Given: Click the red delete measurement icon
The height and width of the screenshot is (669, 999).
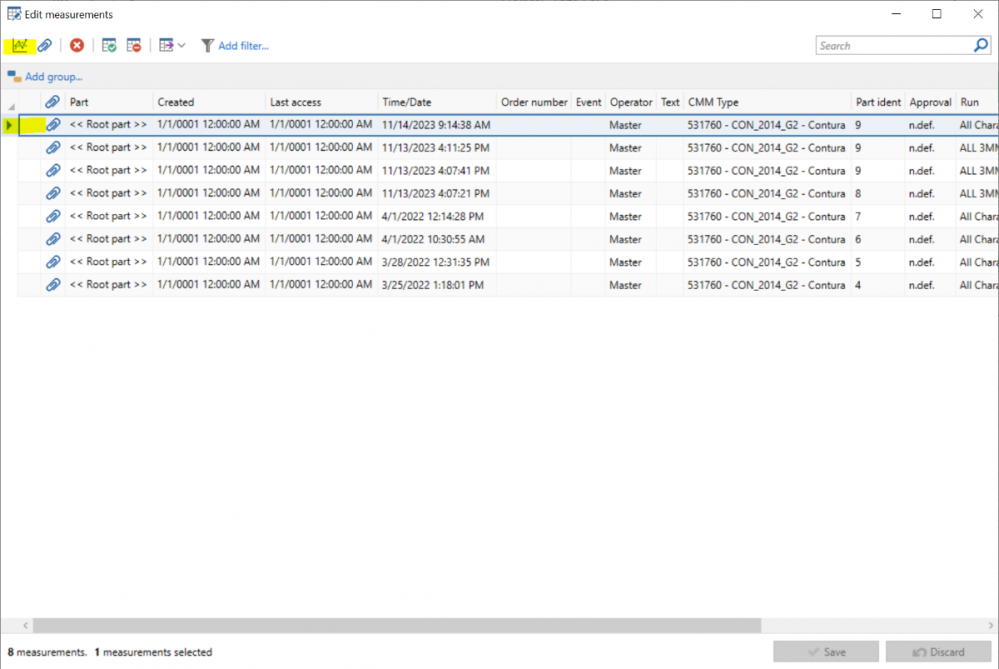Looking at the screenshot, I should [77, 46].
